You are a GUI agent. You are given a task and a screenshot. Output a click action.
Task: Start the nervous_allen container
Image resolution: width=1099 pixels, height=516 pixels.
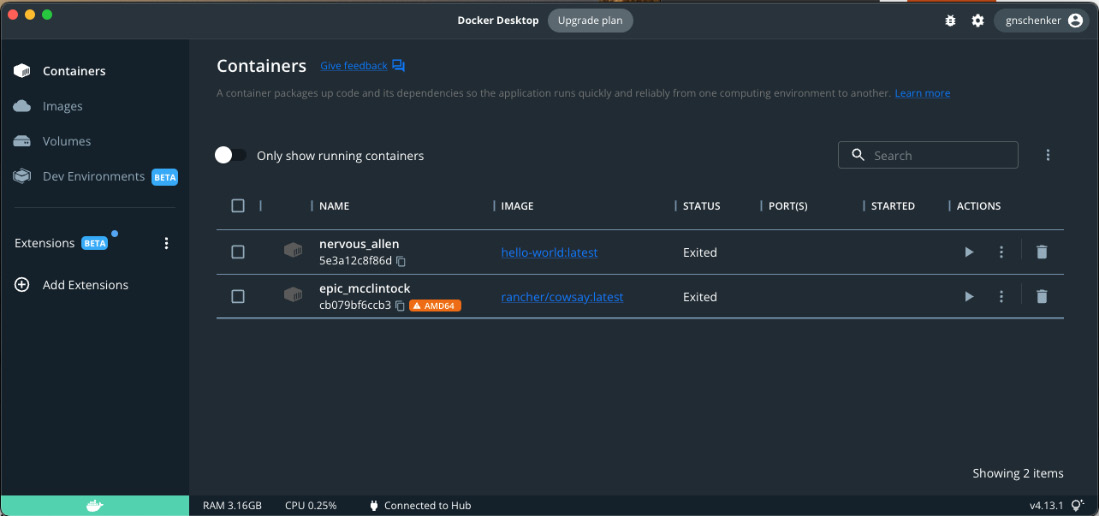click(969, 252)
